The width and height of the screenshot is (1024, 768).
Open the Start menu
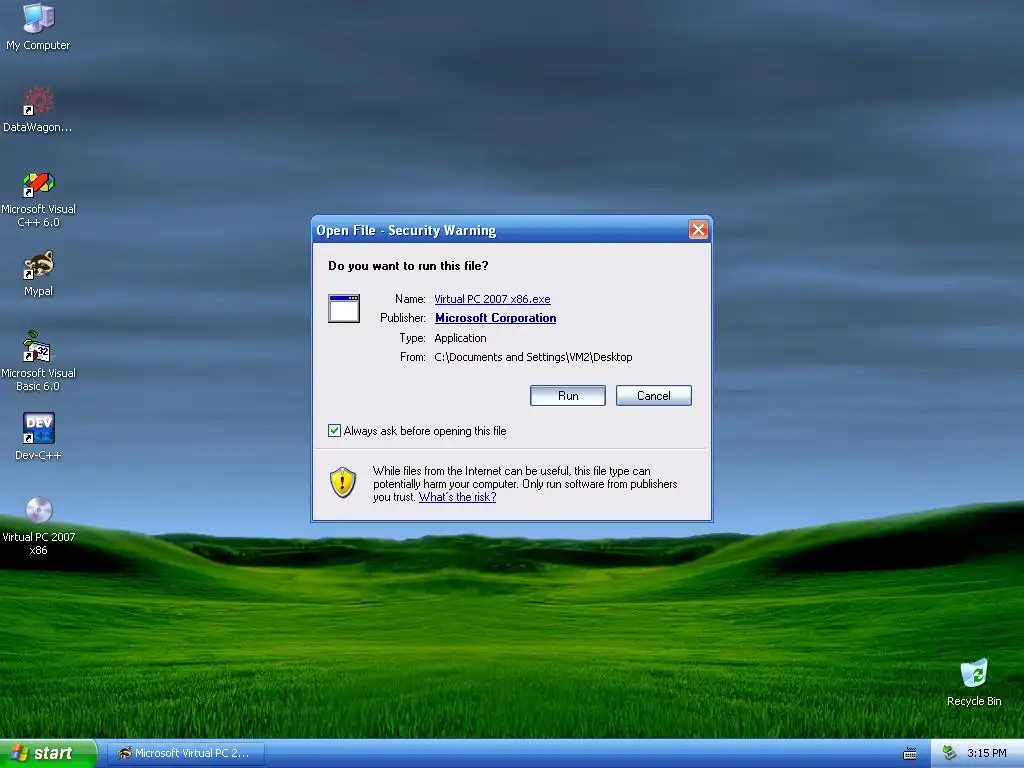click(x=48, y=753)
